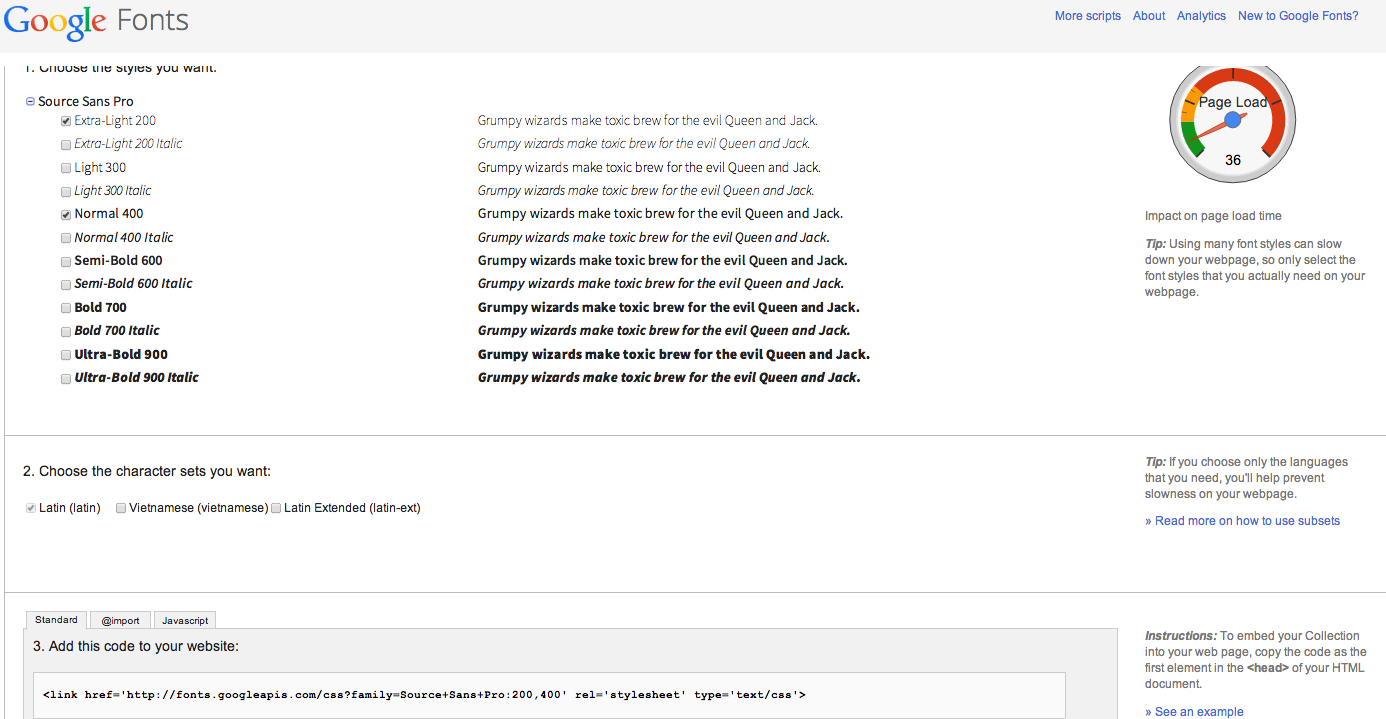Screen dimensions: 1386x719
Task: Click the Semi-Bold 600 Italic preview sentence
Action: (661, 284)
